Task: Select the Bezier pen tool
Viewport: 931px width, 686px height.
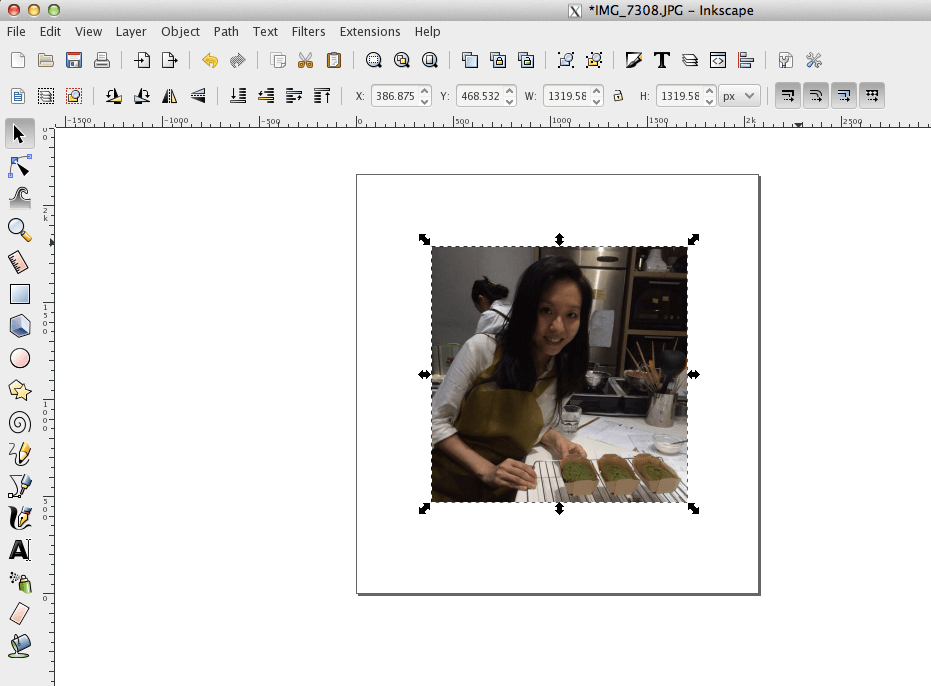Action: tap(20, 486)
